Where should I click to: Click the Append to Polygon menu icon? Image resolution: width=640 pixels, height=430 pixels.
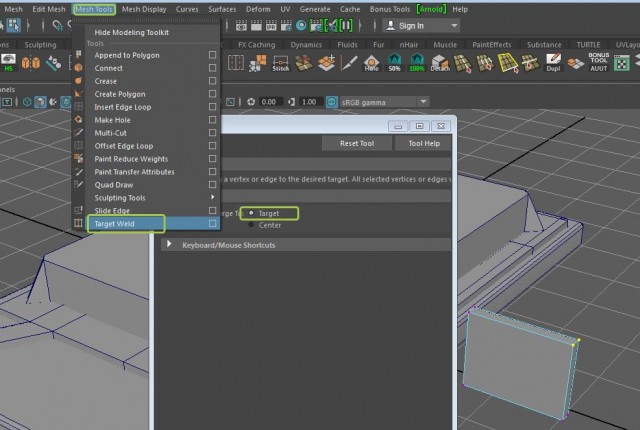78,55
